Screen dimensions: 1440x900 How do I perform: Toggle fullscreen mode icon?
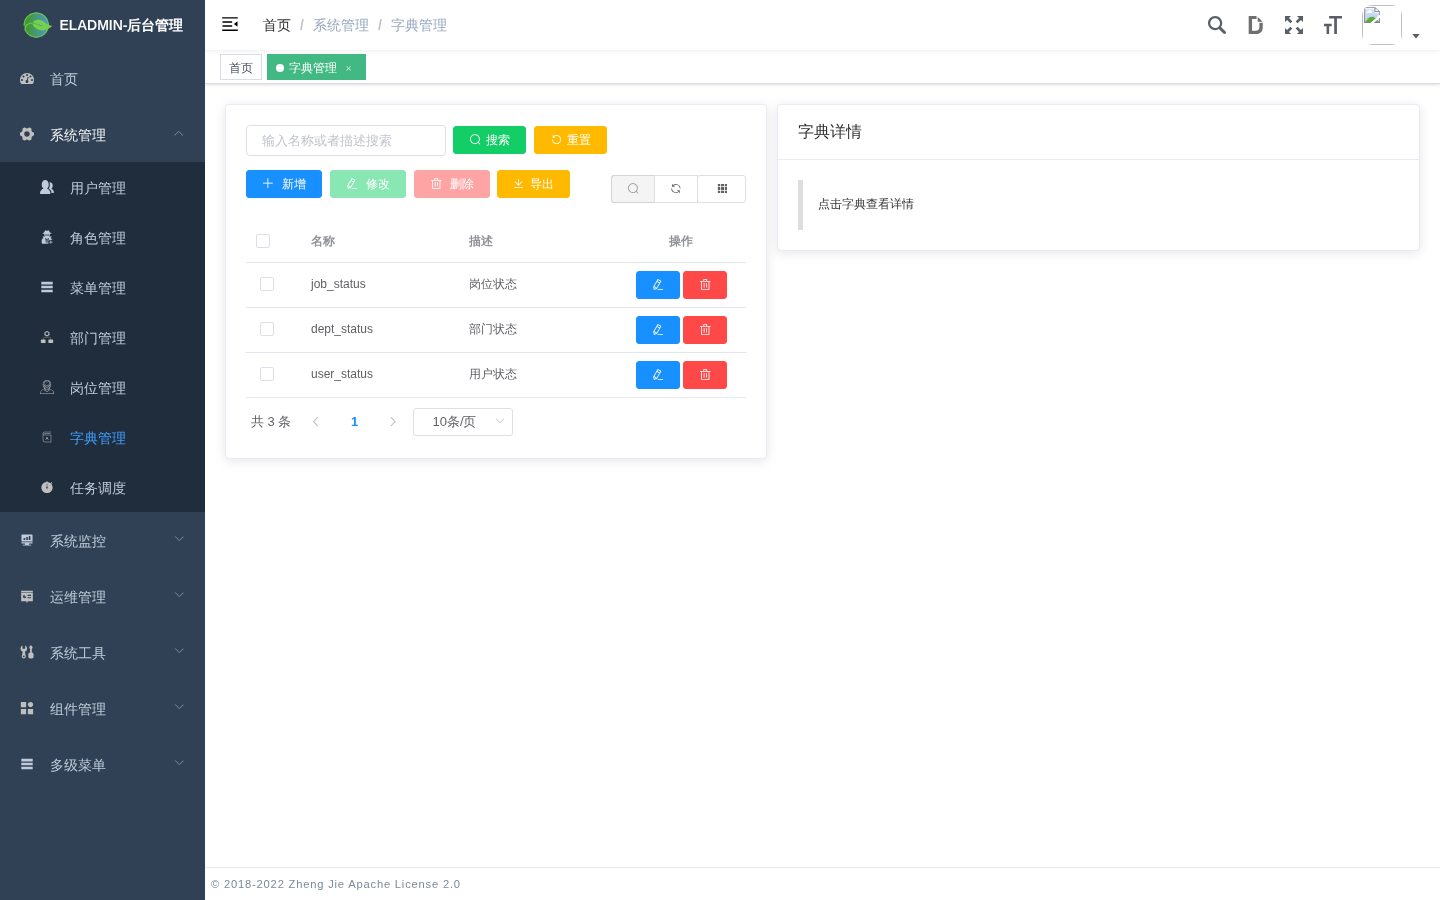pyautogui.click(x=1294, y=25)
